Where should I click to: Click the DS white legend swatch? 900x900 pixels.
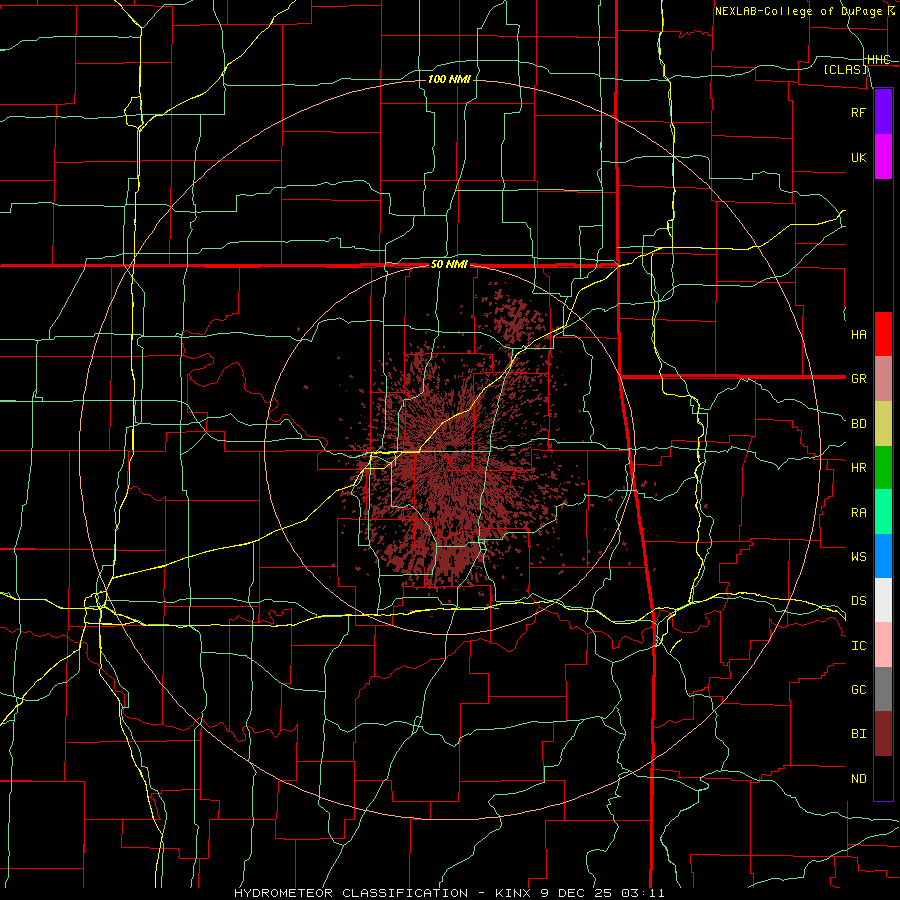click(883, 600)
